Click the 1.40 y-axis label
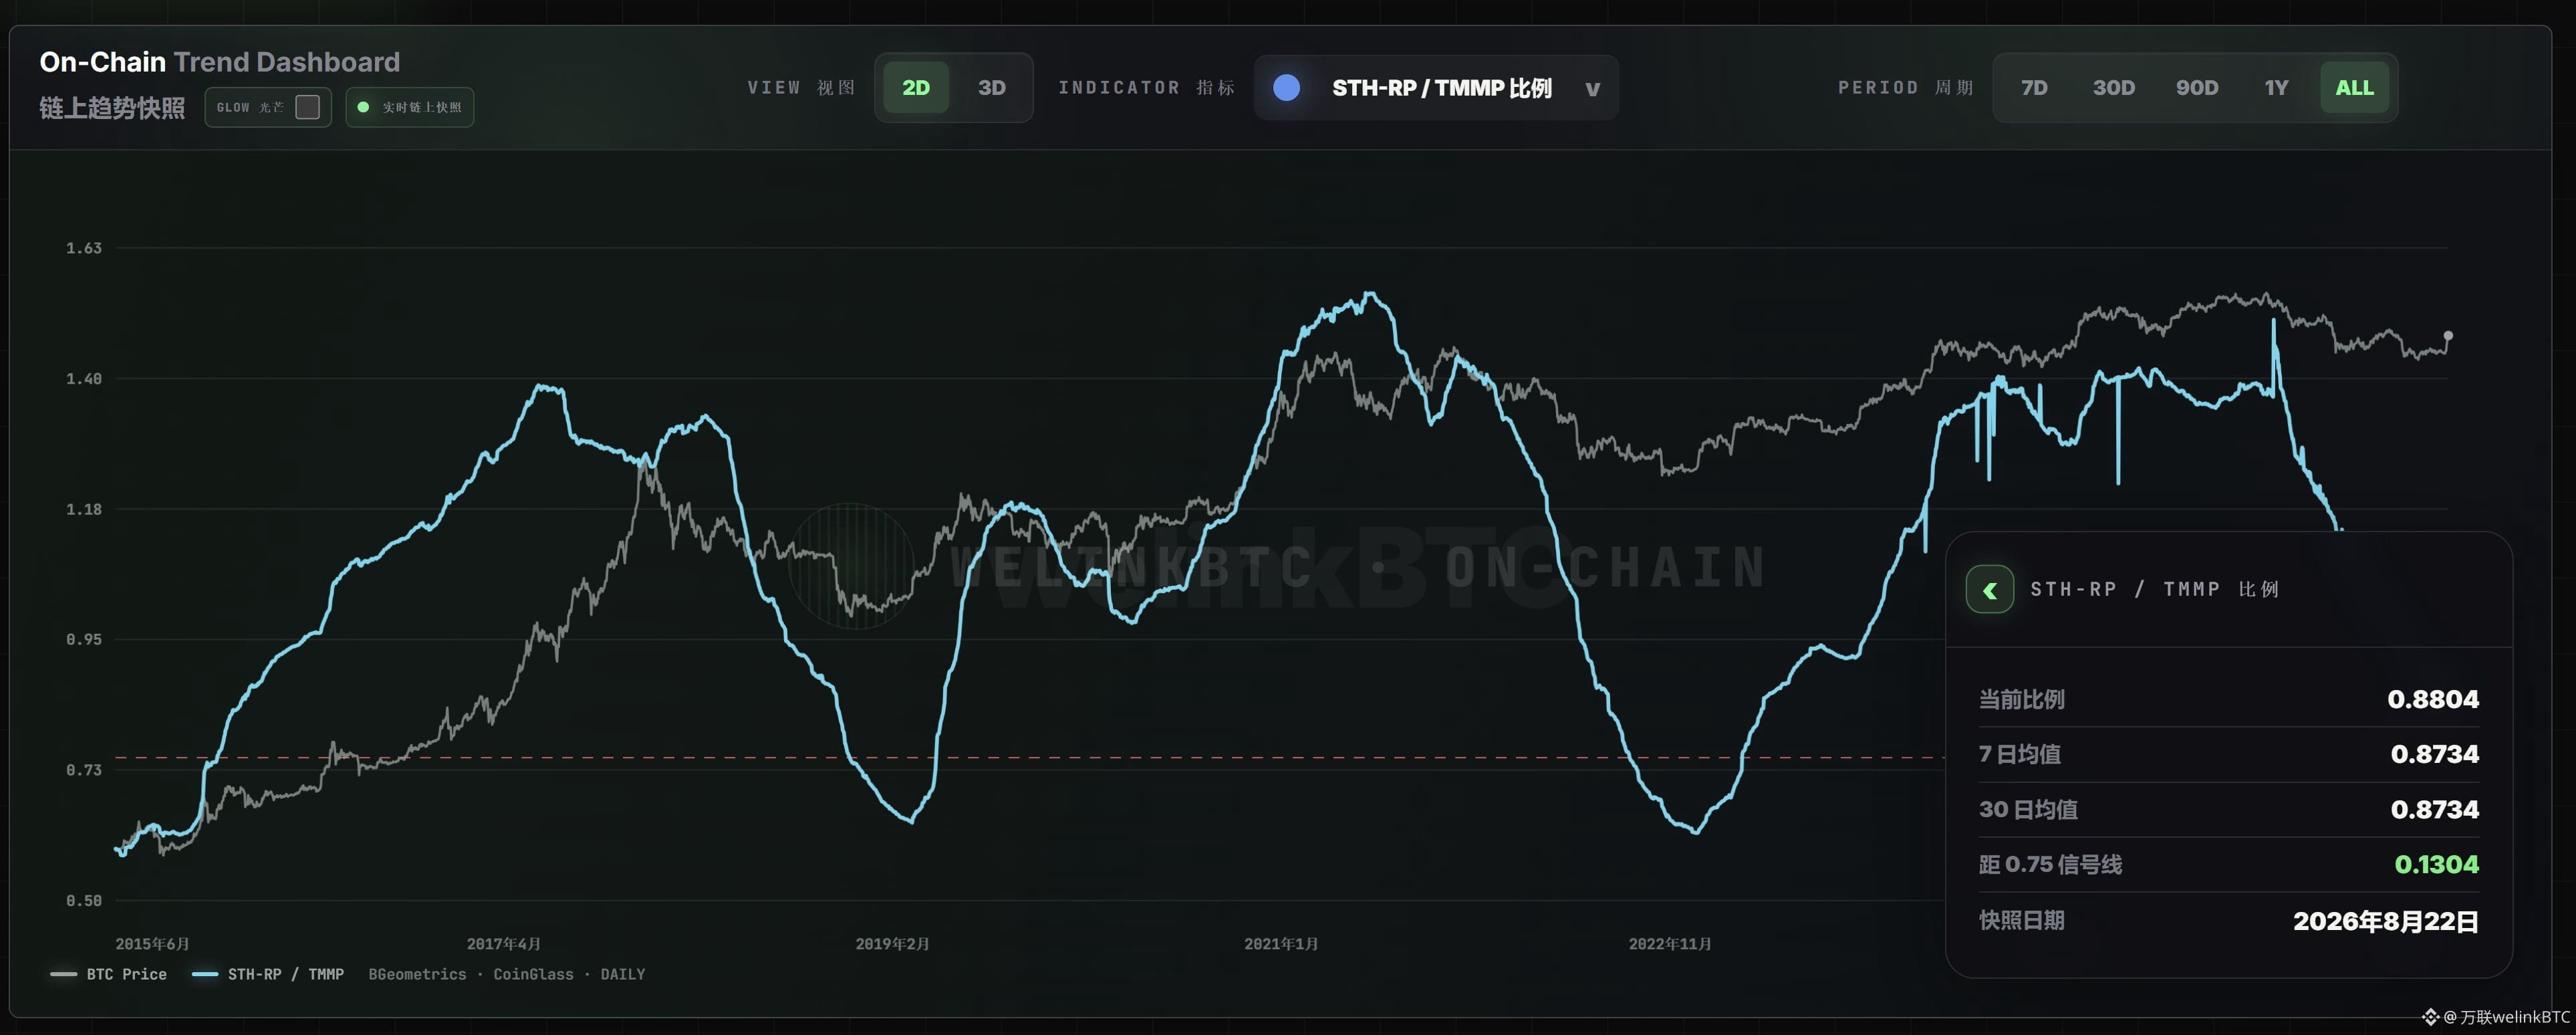This screenshot has height=1035, width=2576. tap(84, 379)
